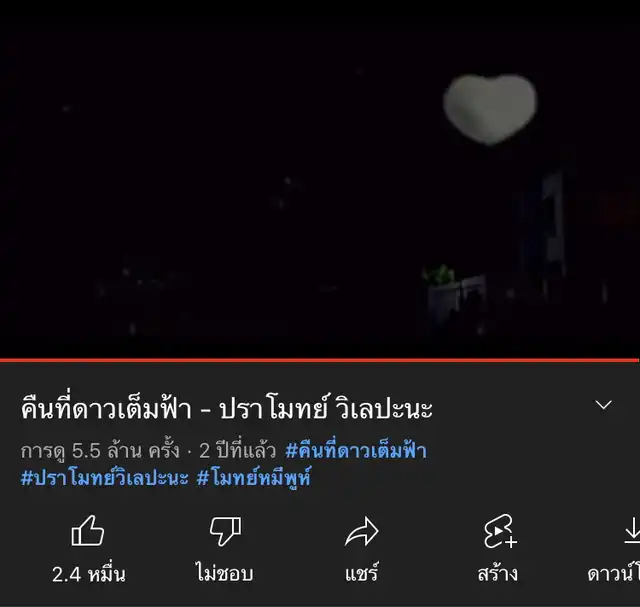Select the สร้าง create label
Image resolution: width=640 pixels, height=607 pixels.
click(498, 573)
